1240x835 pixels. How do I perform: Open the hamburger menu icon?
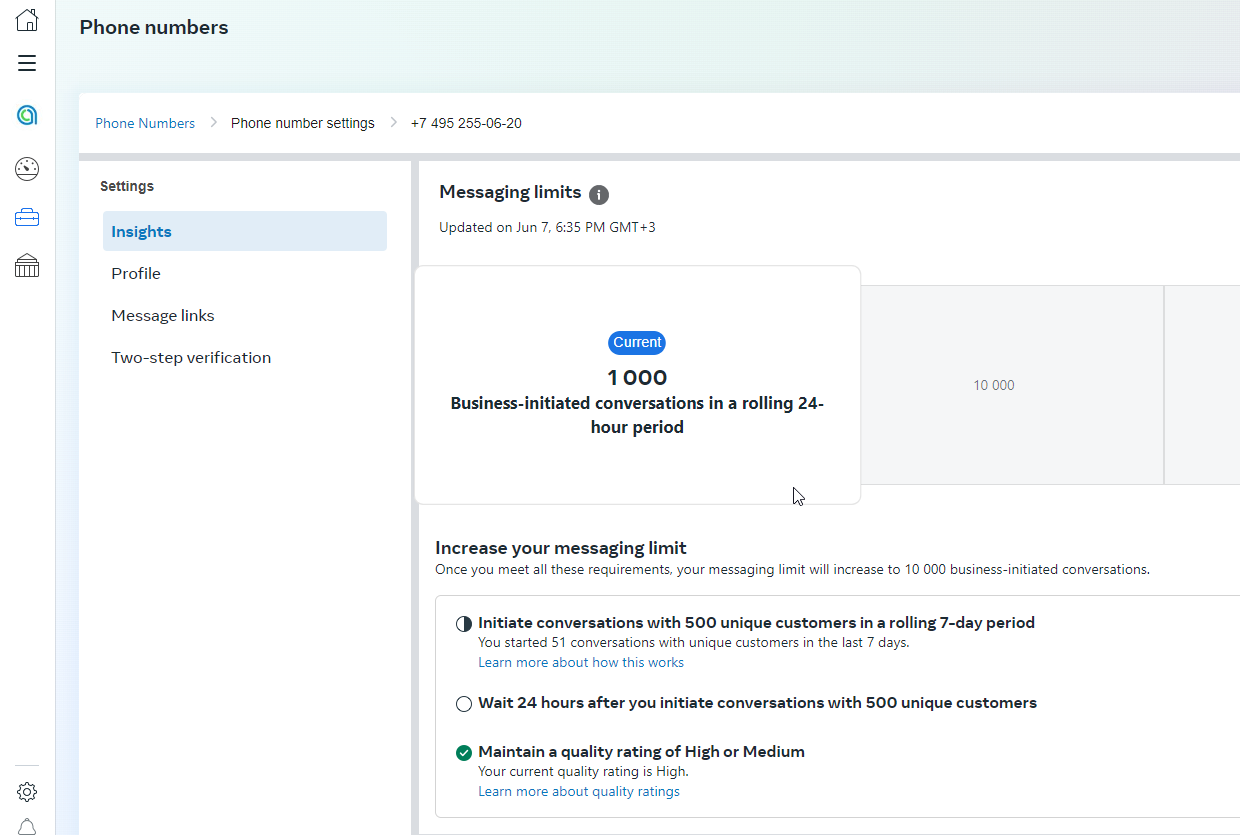pos(27,64)
